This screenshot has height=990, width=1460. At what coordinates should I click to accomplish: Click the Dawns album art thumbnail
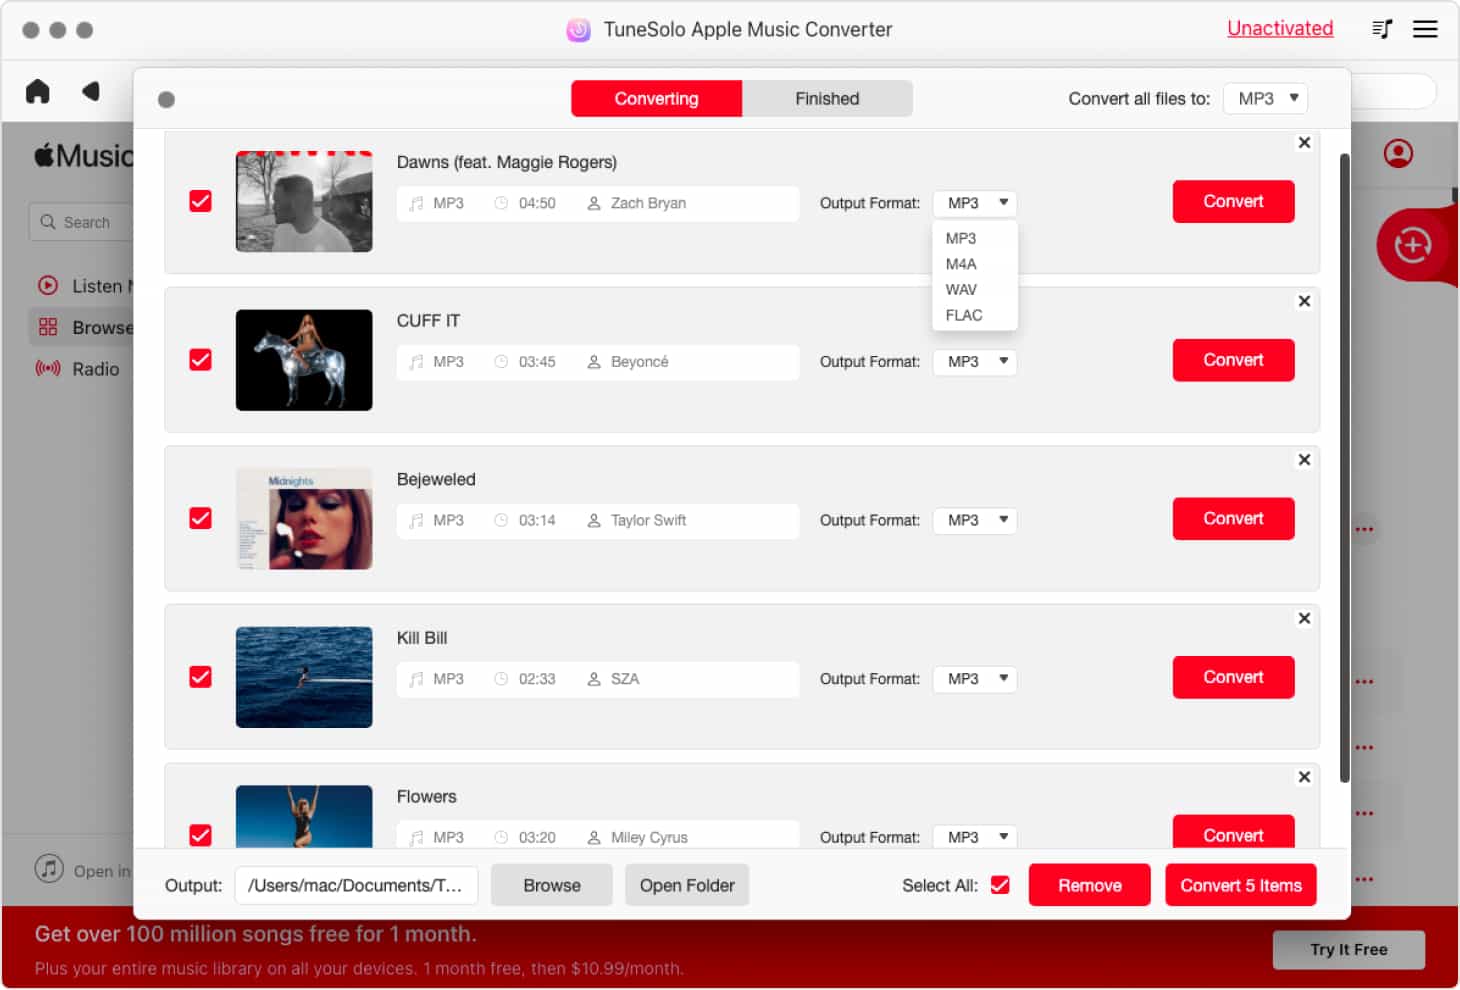(x=304, y=201)
